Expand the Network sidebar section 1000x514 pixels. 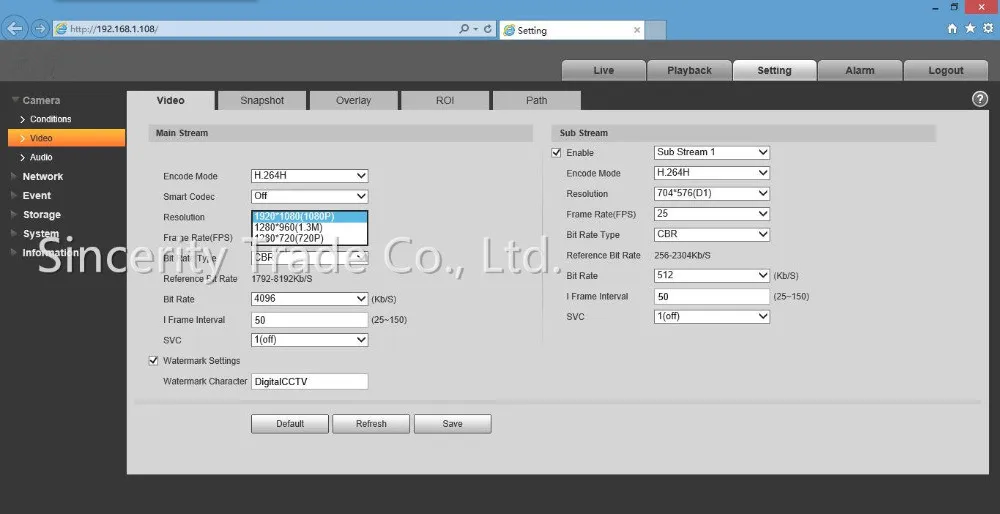[43, 177]
